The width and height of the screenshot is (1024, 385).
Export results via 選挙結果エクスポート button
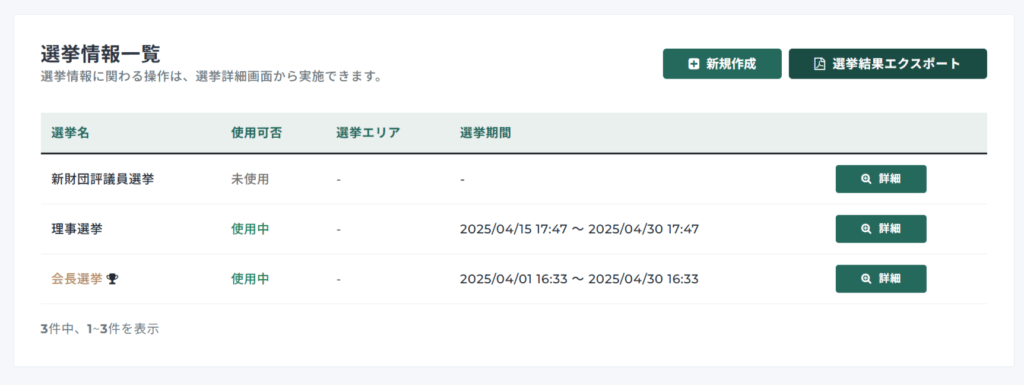tap(888, 64)
